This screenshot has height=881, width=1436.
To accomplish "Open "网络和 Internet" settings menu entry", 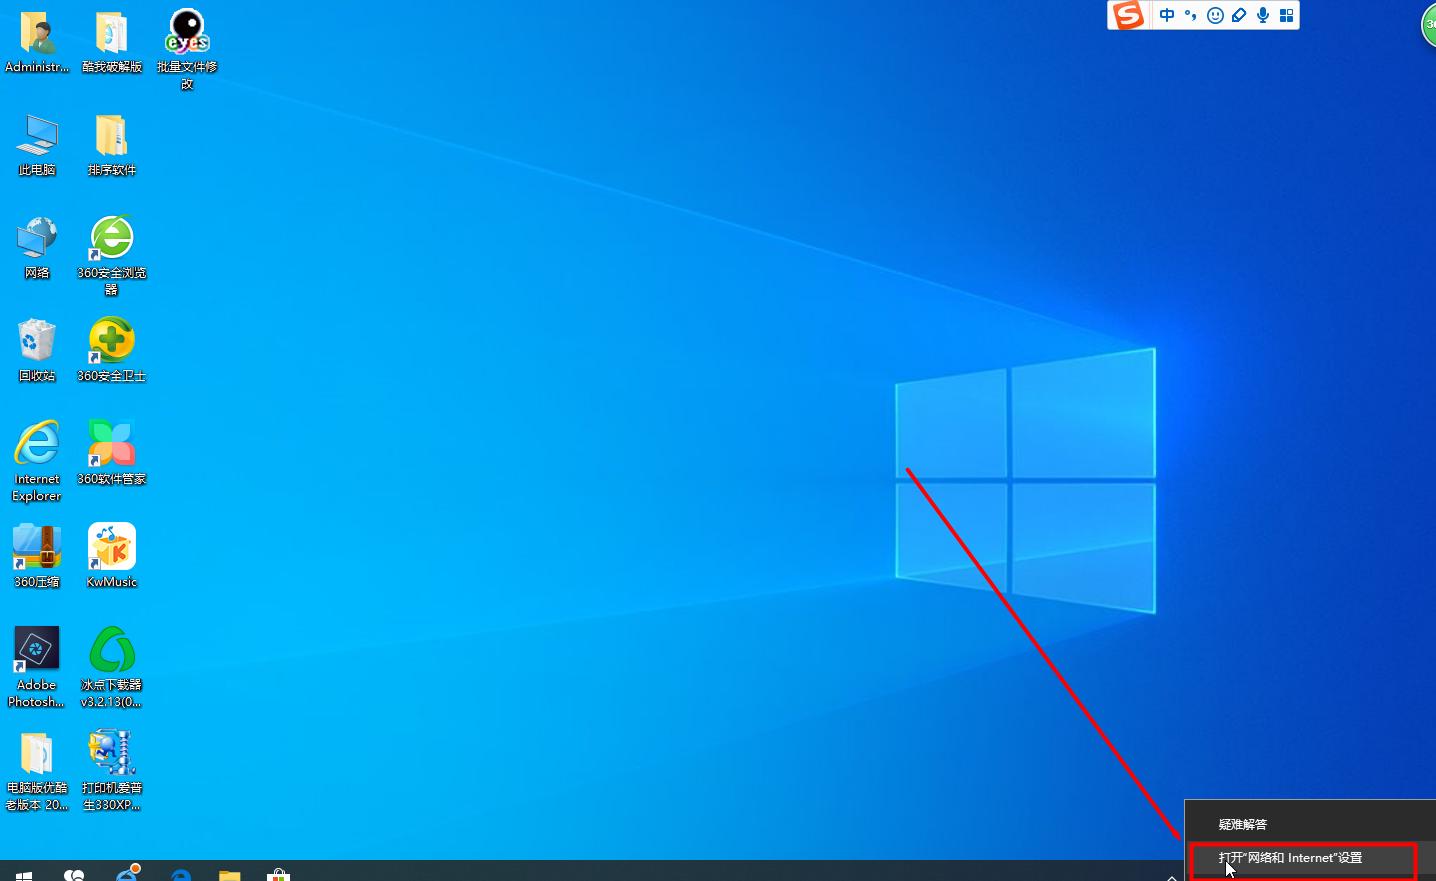I will point(1290,857).
